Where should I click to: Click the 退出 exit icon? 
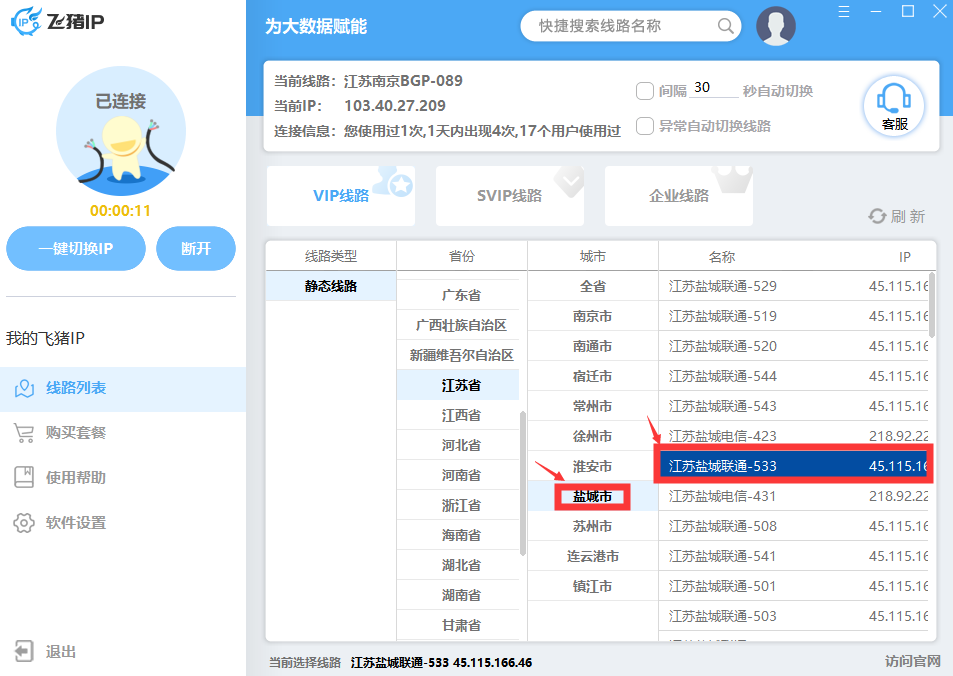[24, 651]
